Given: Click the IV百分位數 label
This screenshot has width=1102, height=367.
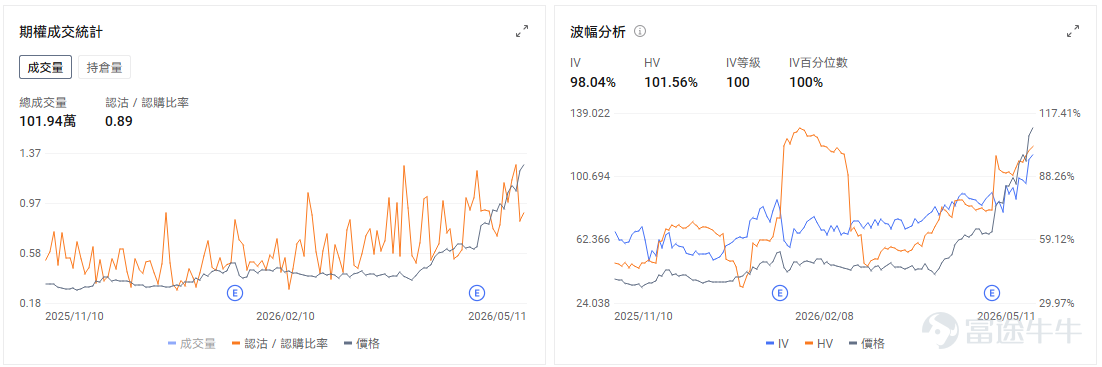Looking at the screenshot, I should tap(818, 63).
